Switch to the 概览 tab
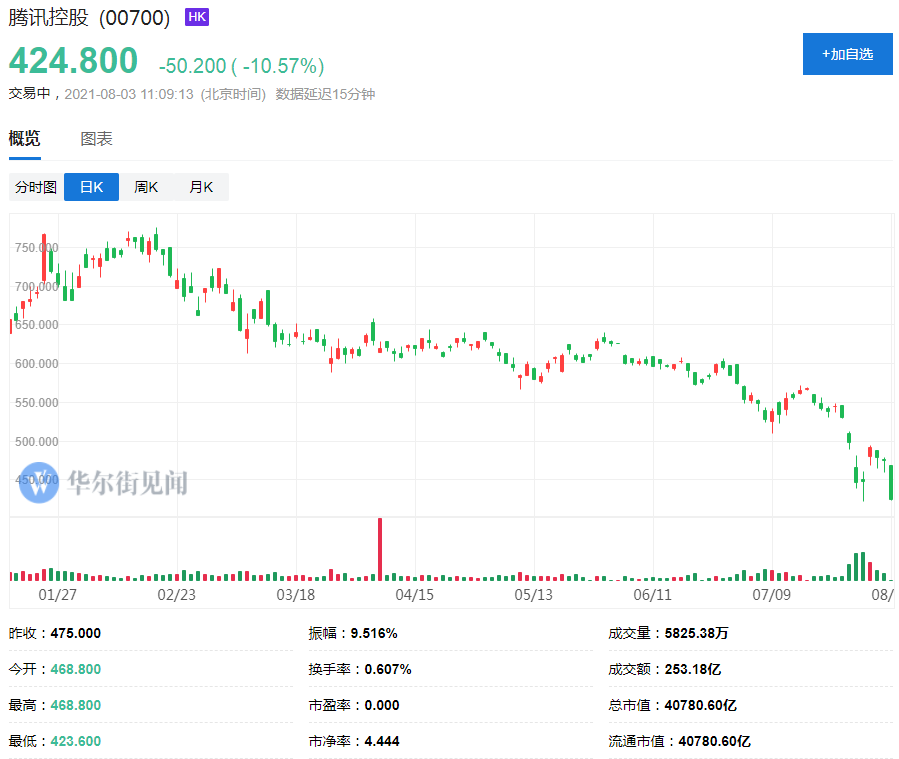 tap(25, 138)
